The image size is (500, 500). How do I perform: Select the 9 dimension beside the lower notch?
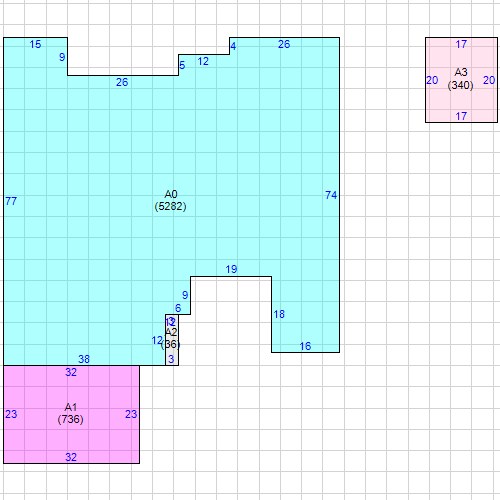(185, 295)
